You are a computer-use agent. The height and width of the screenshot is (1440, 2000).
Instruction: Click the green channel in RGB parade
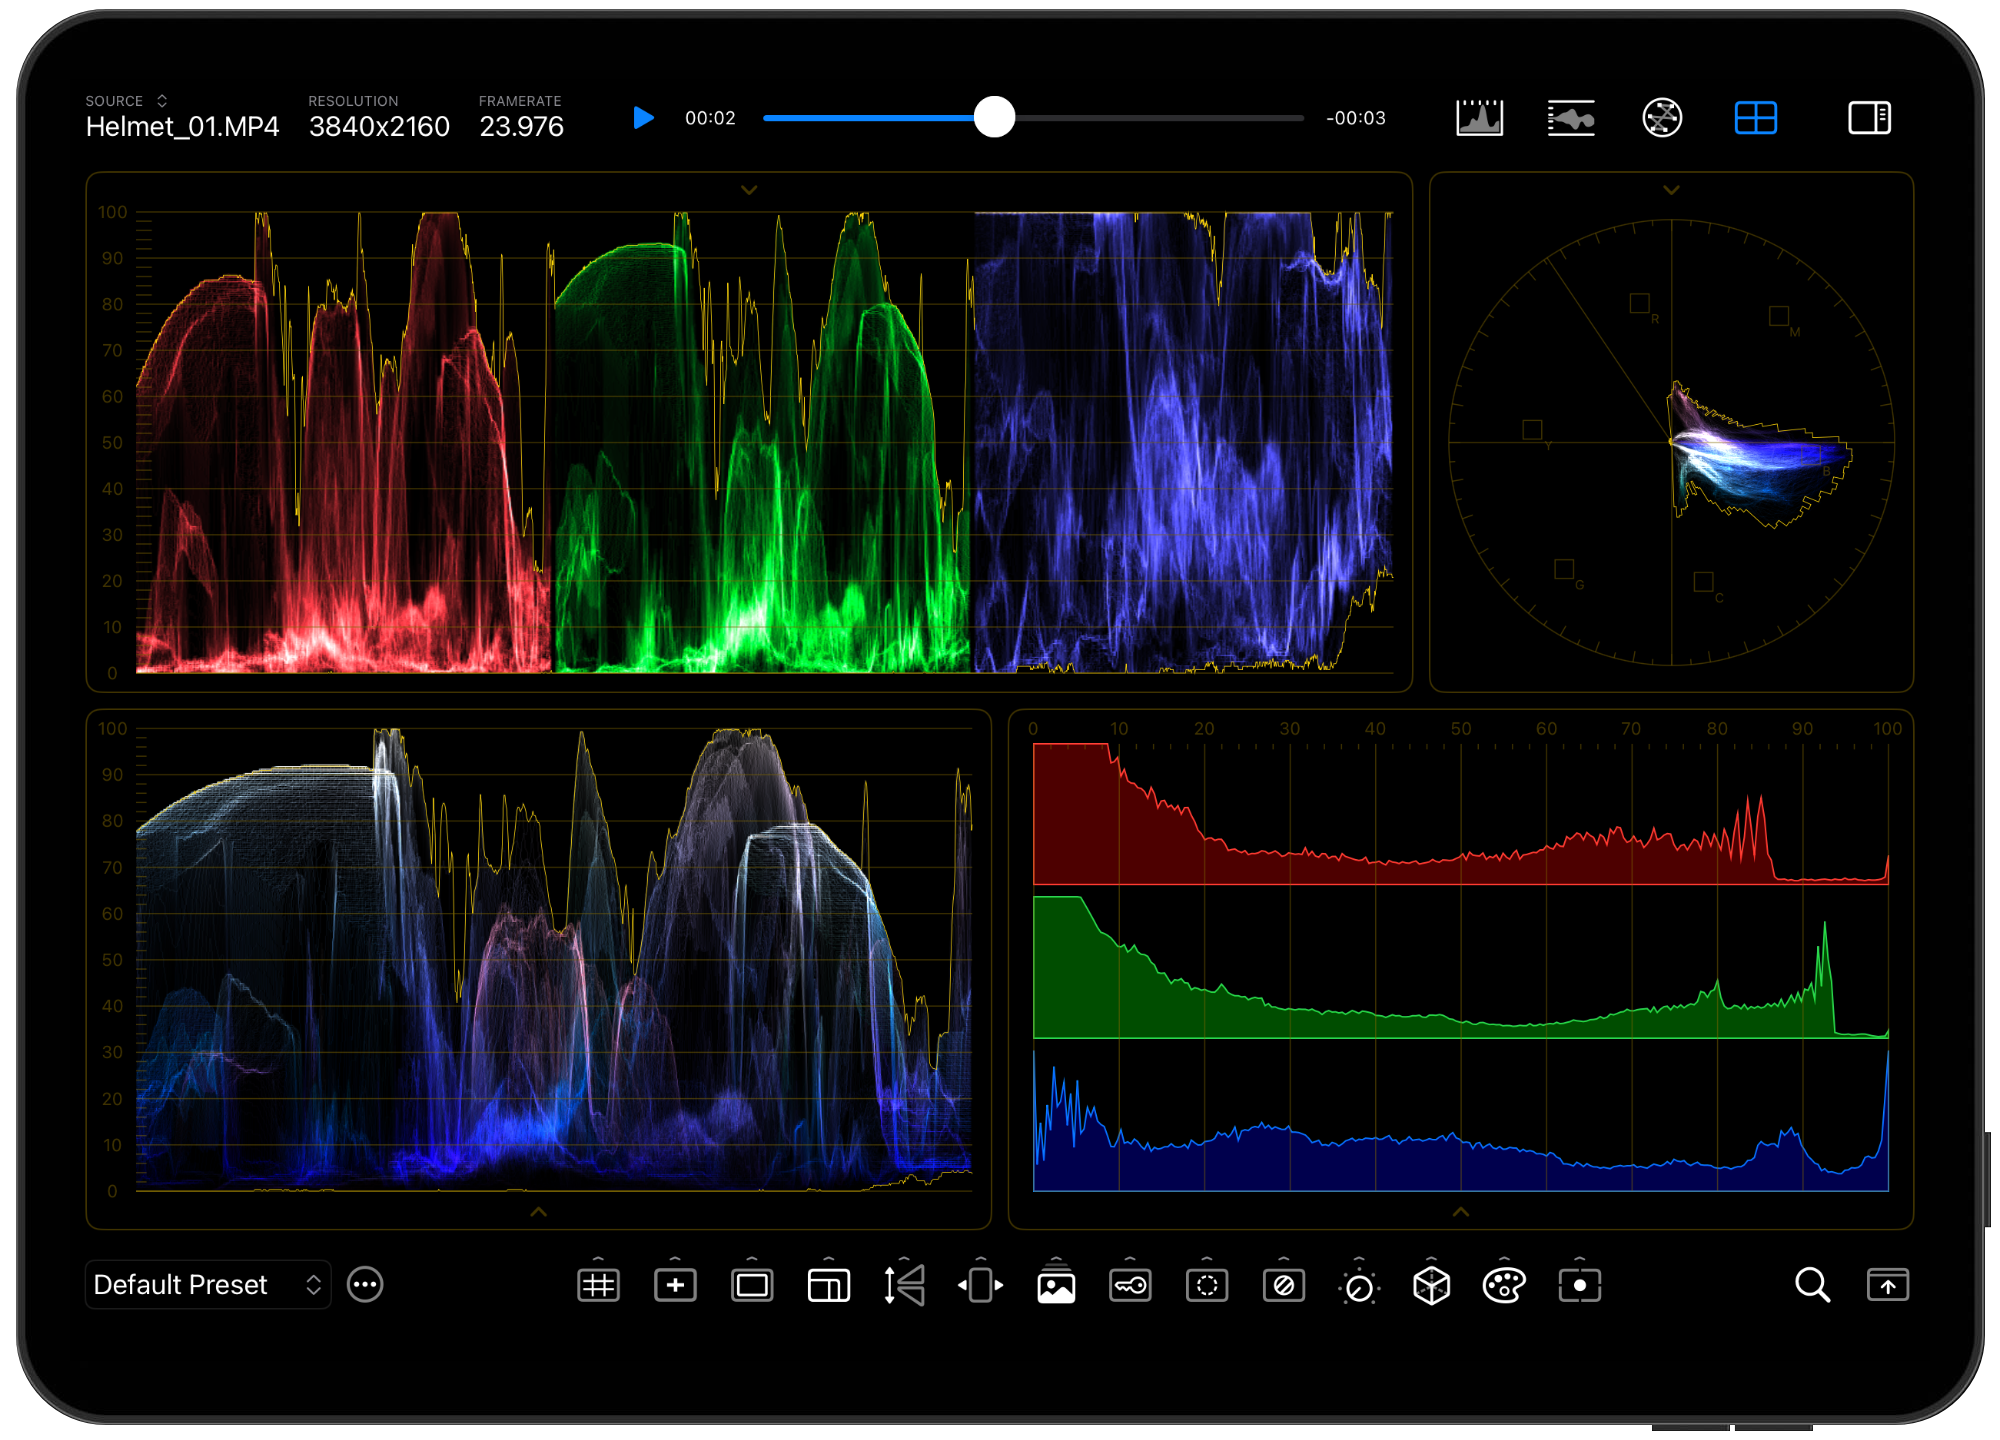(762, 442)
